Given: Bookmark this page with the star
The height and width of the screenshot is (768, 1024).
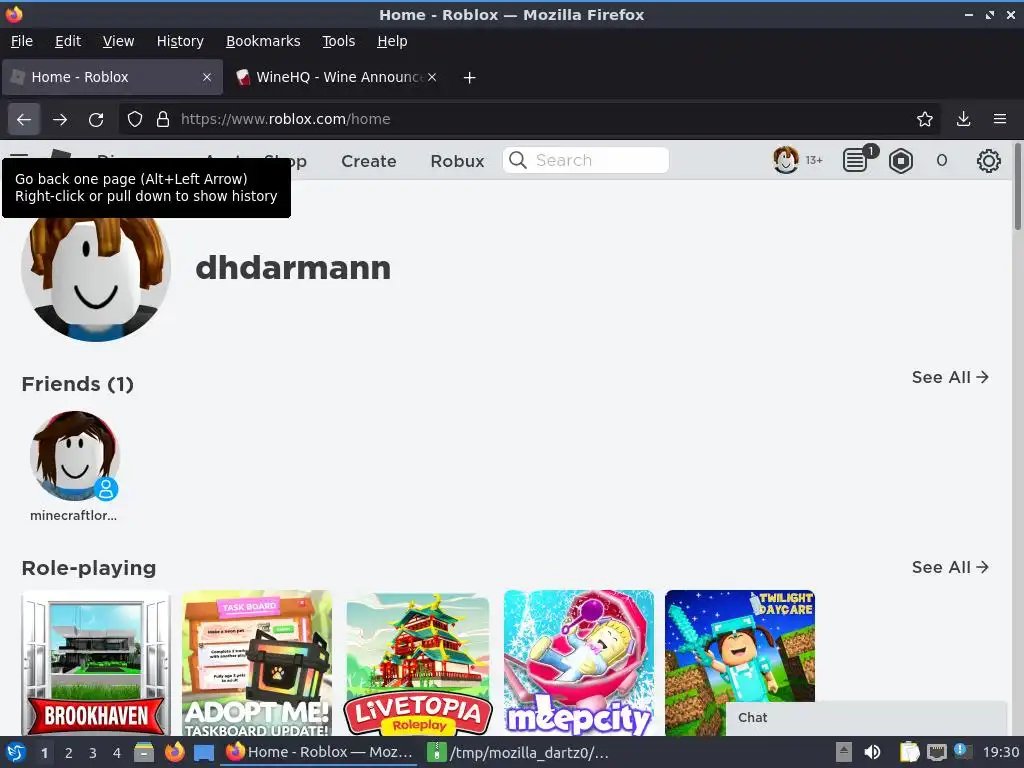Looking at the screenshot, I should click(x=924, y=120).
